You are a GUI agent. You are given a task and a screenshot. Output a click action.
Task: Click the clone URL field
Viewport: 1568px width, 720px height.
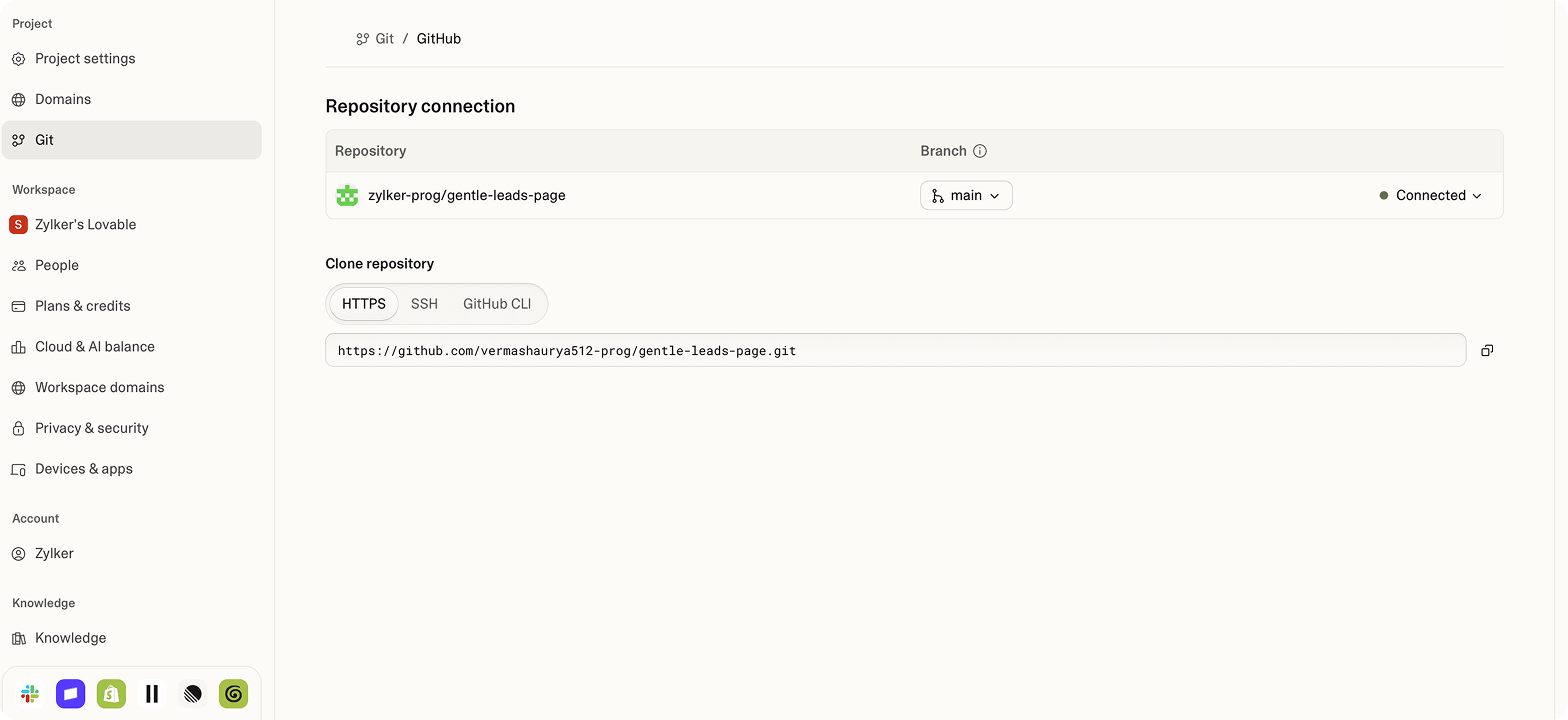point(896,350)
